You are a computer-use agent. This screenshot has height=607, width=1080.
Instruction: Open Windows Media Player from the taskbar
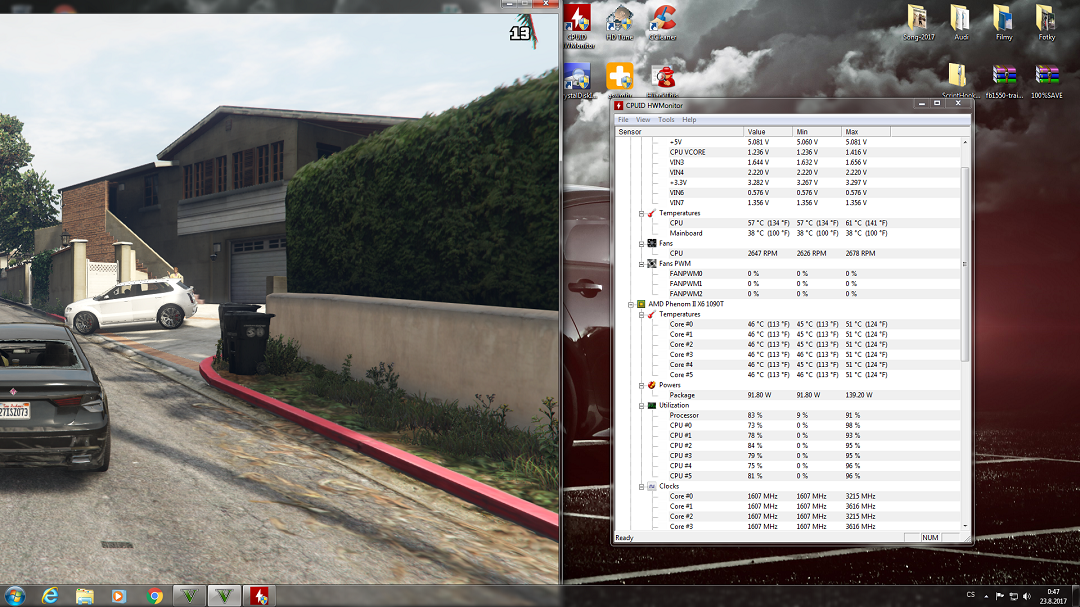pyautogui.click(x=118, y=596)
